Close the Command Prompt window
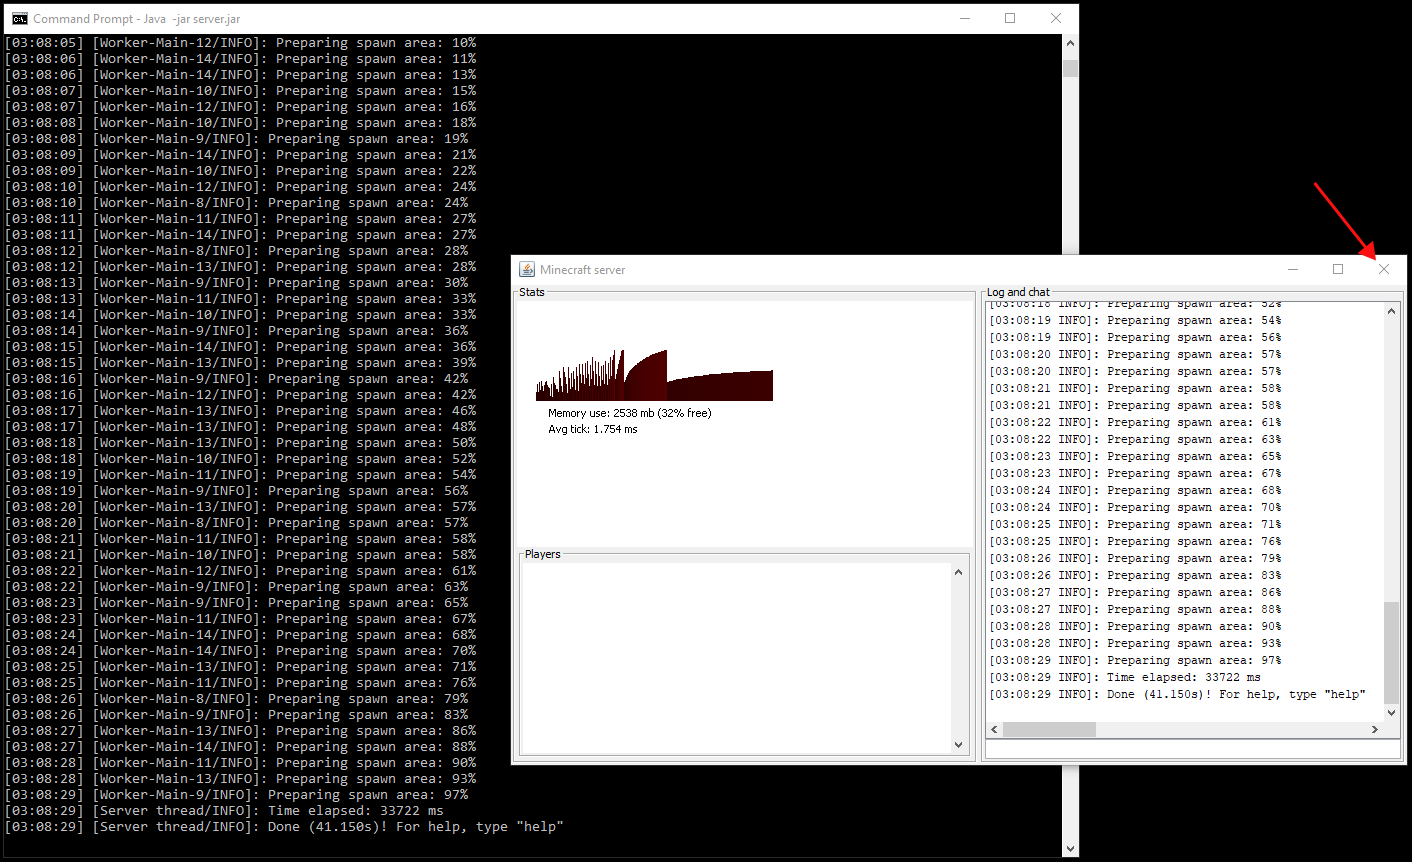 point(1056,18)
